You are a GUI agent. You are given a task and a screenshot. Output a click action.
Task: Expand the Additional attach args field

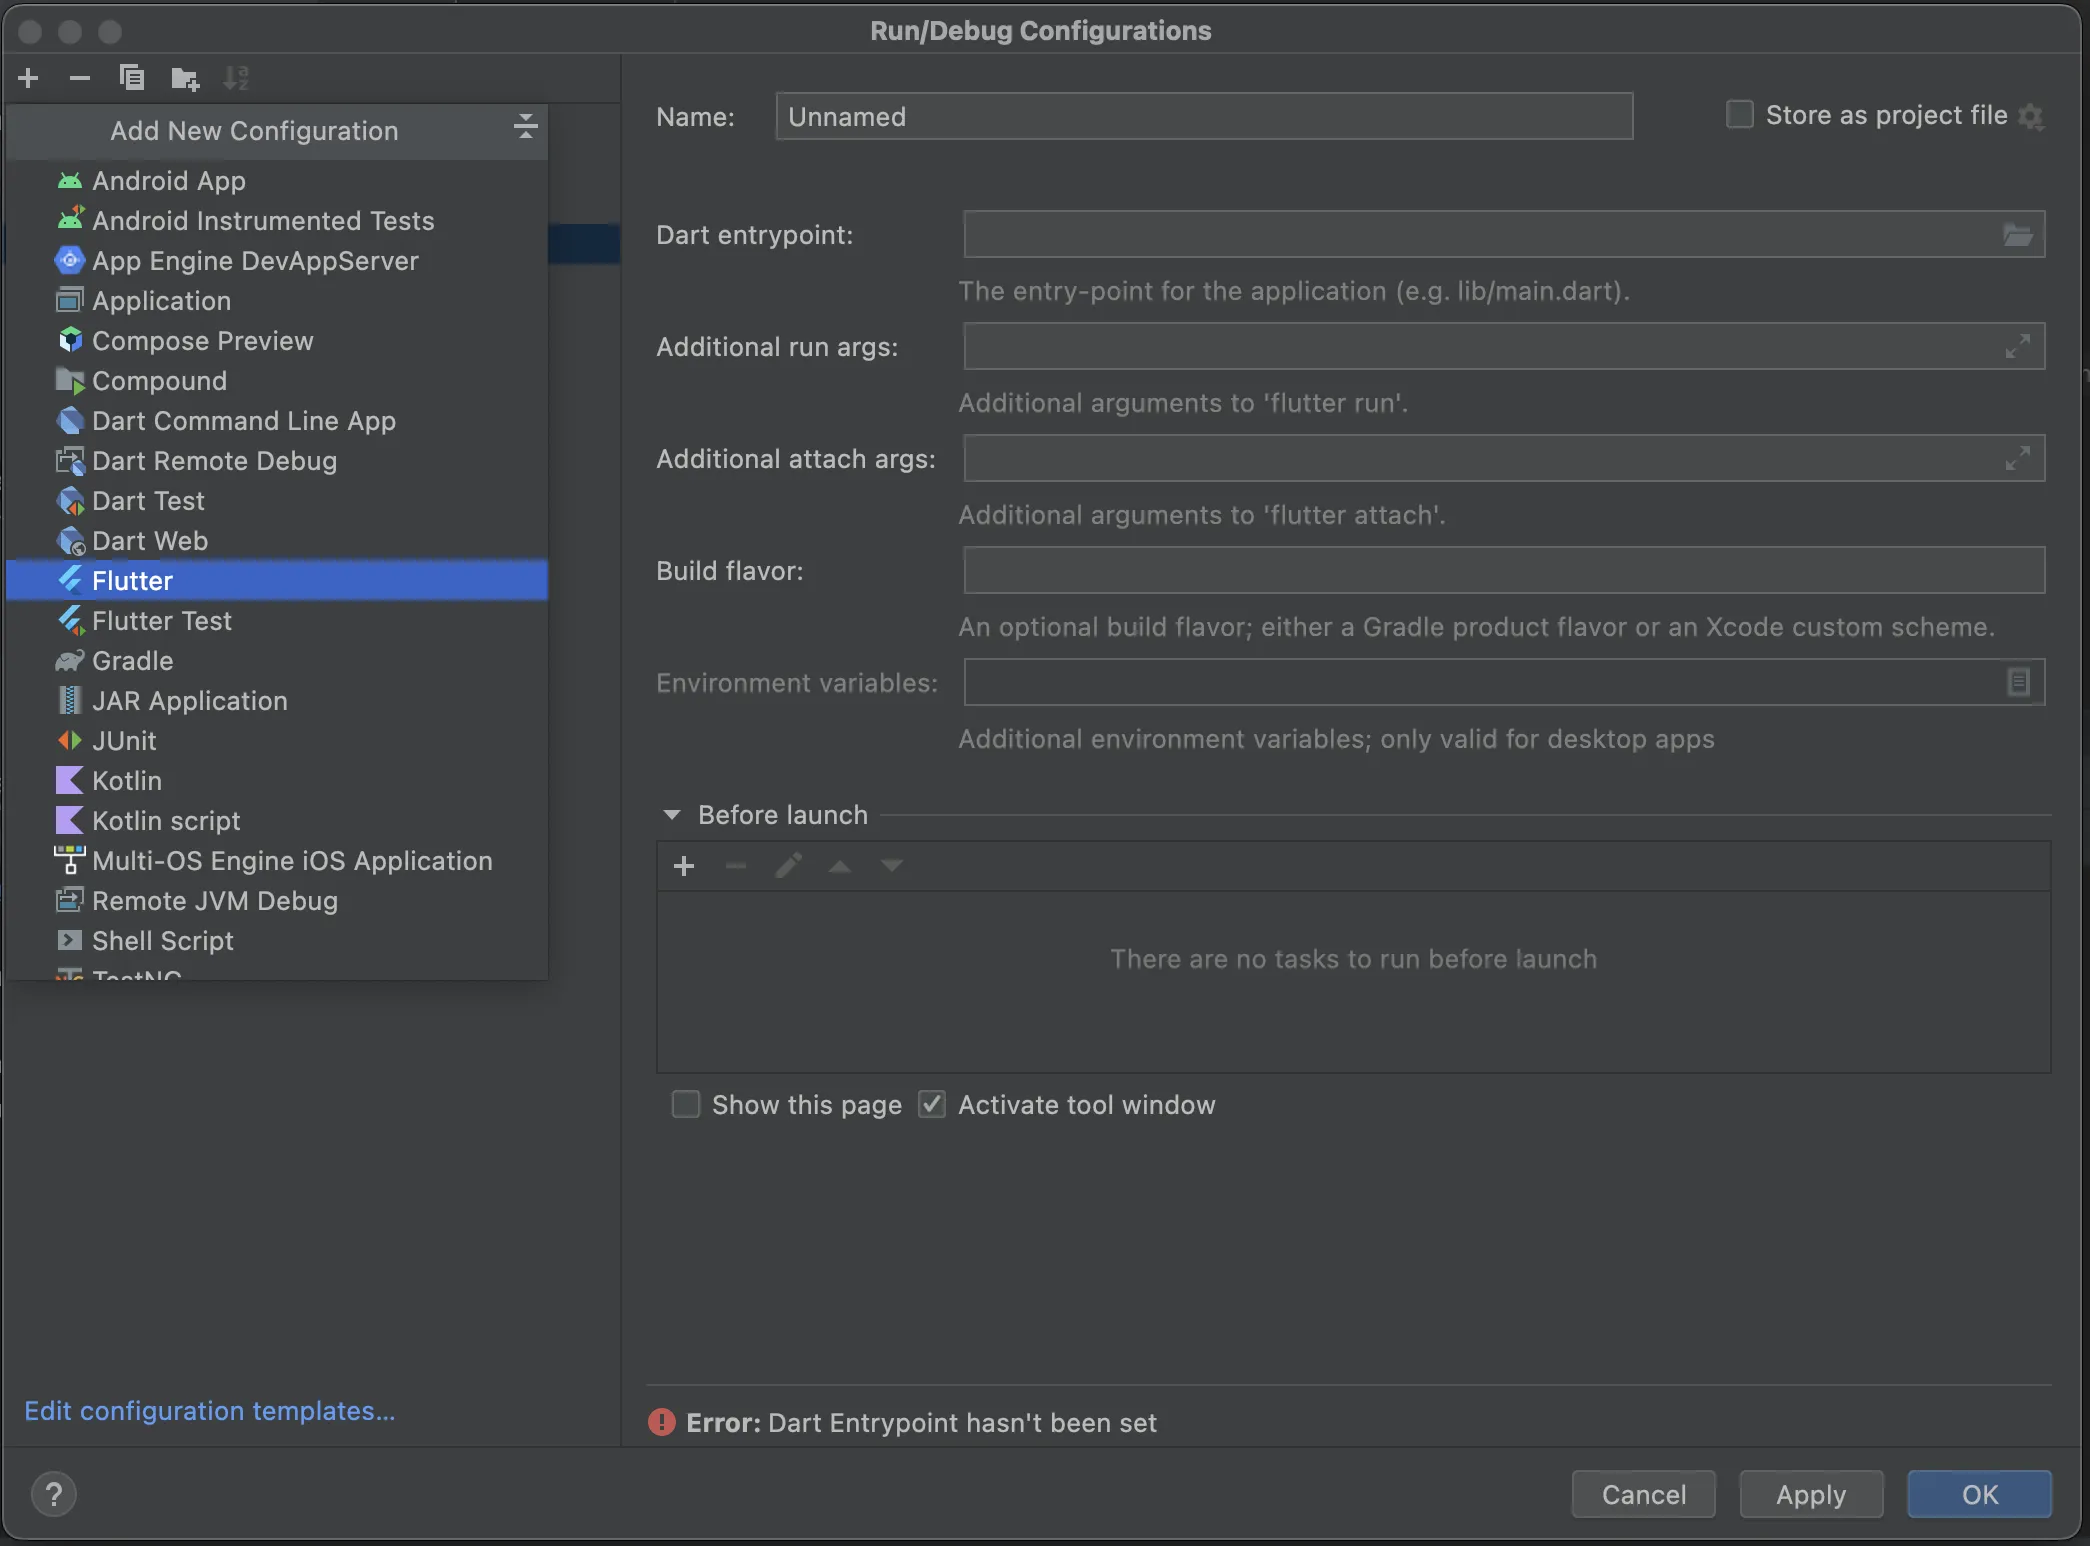(2017, 459)
